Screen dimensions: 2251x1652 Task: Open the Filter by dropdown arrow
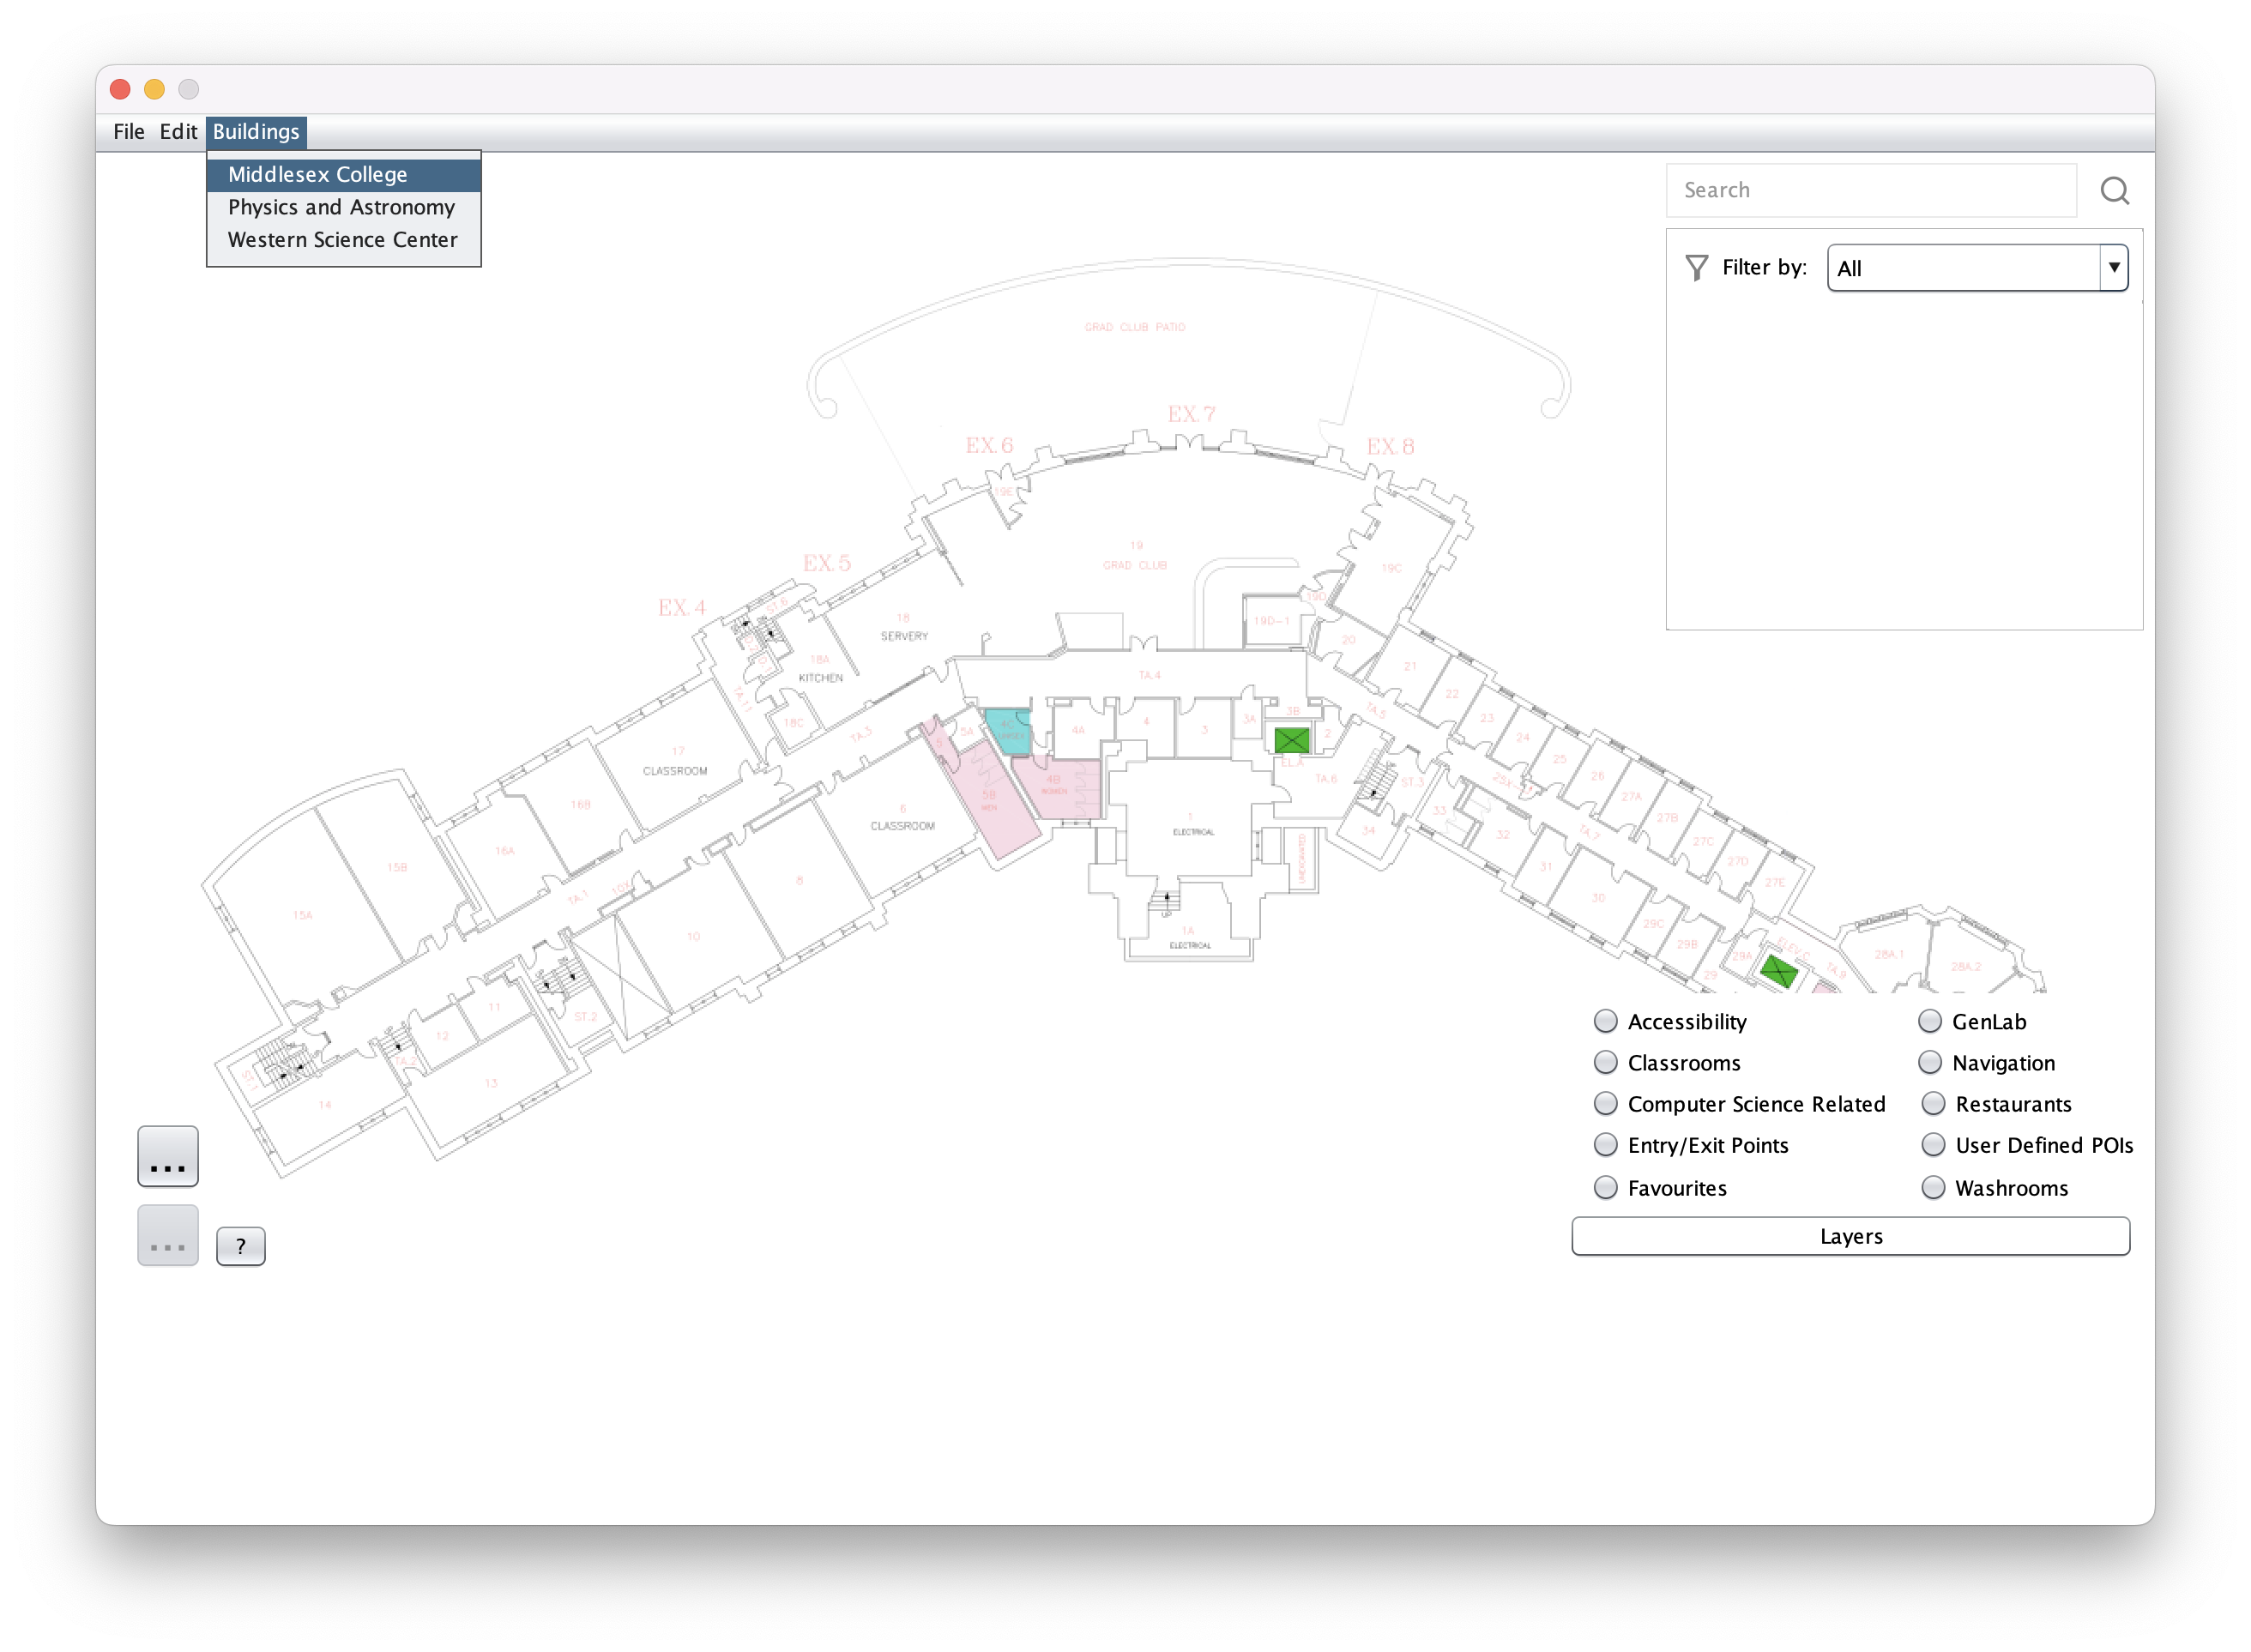tap(2113, 268)
